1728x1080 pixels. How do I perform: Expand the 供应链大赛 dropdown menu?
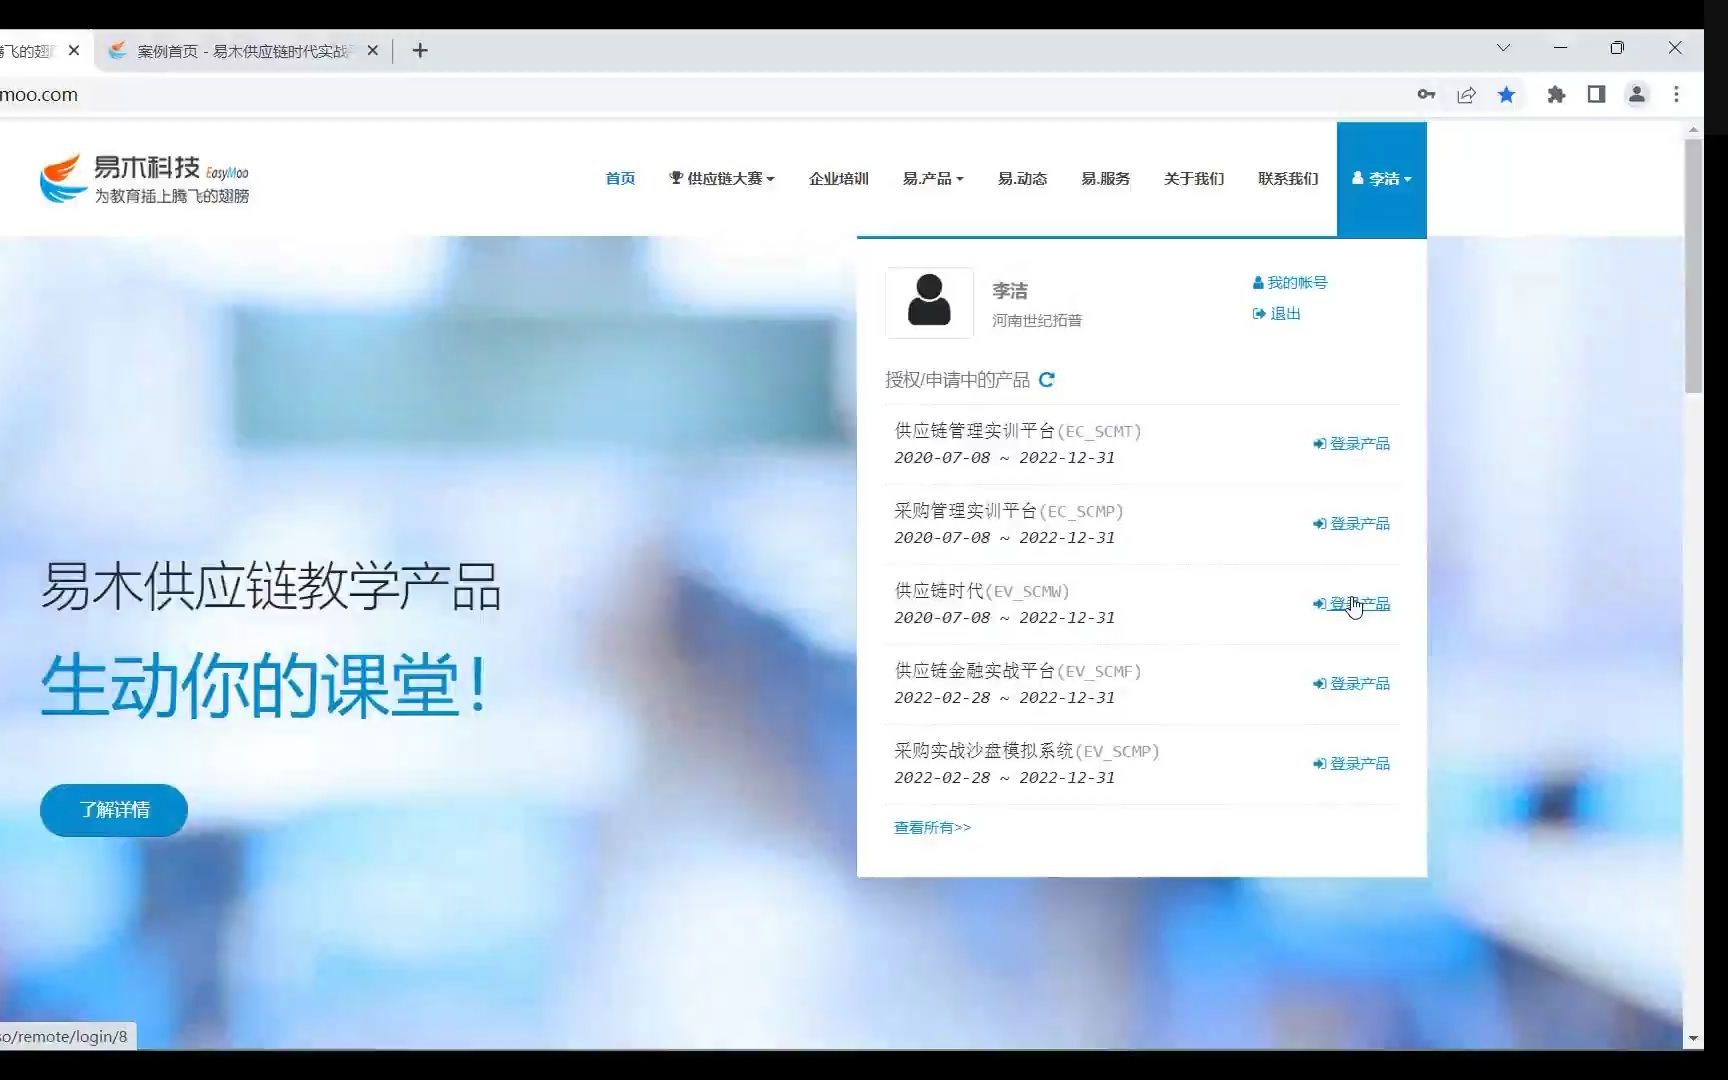[722, 179]
